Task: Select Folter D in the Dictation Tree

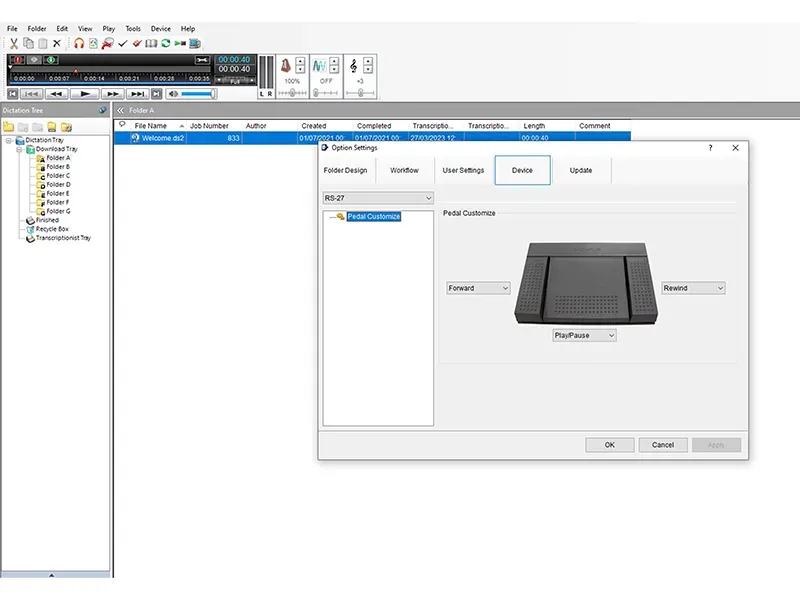Action: [x=59, y=185]
